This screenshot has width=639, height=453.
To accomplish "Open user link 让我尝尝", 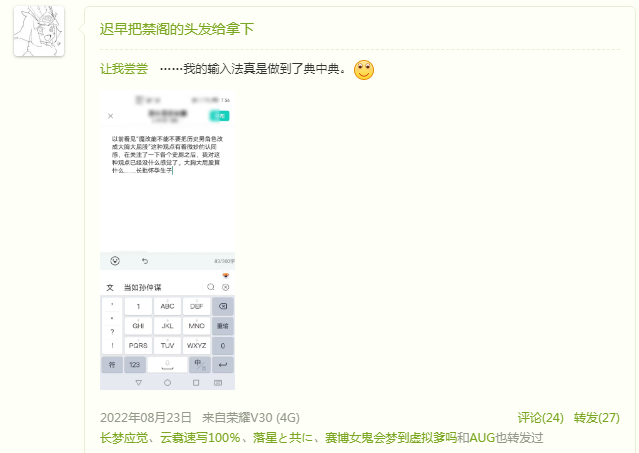I will 124,69.
